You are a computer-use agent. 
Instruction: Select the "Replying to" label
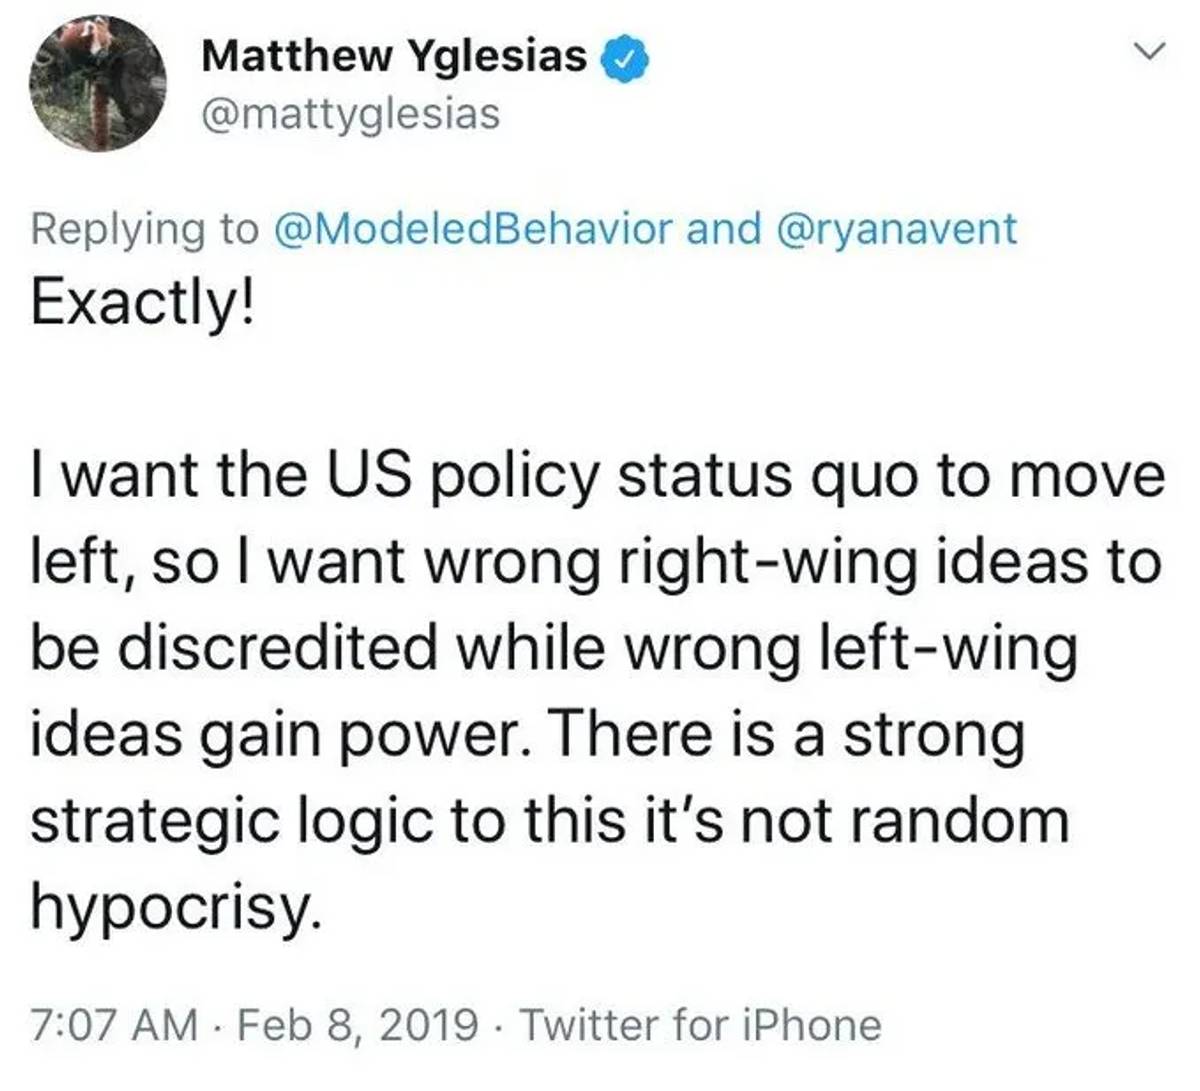[x=145, y=229]
